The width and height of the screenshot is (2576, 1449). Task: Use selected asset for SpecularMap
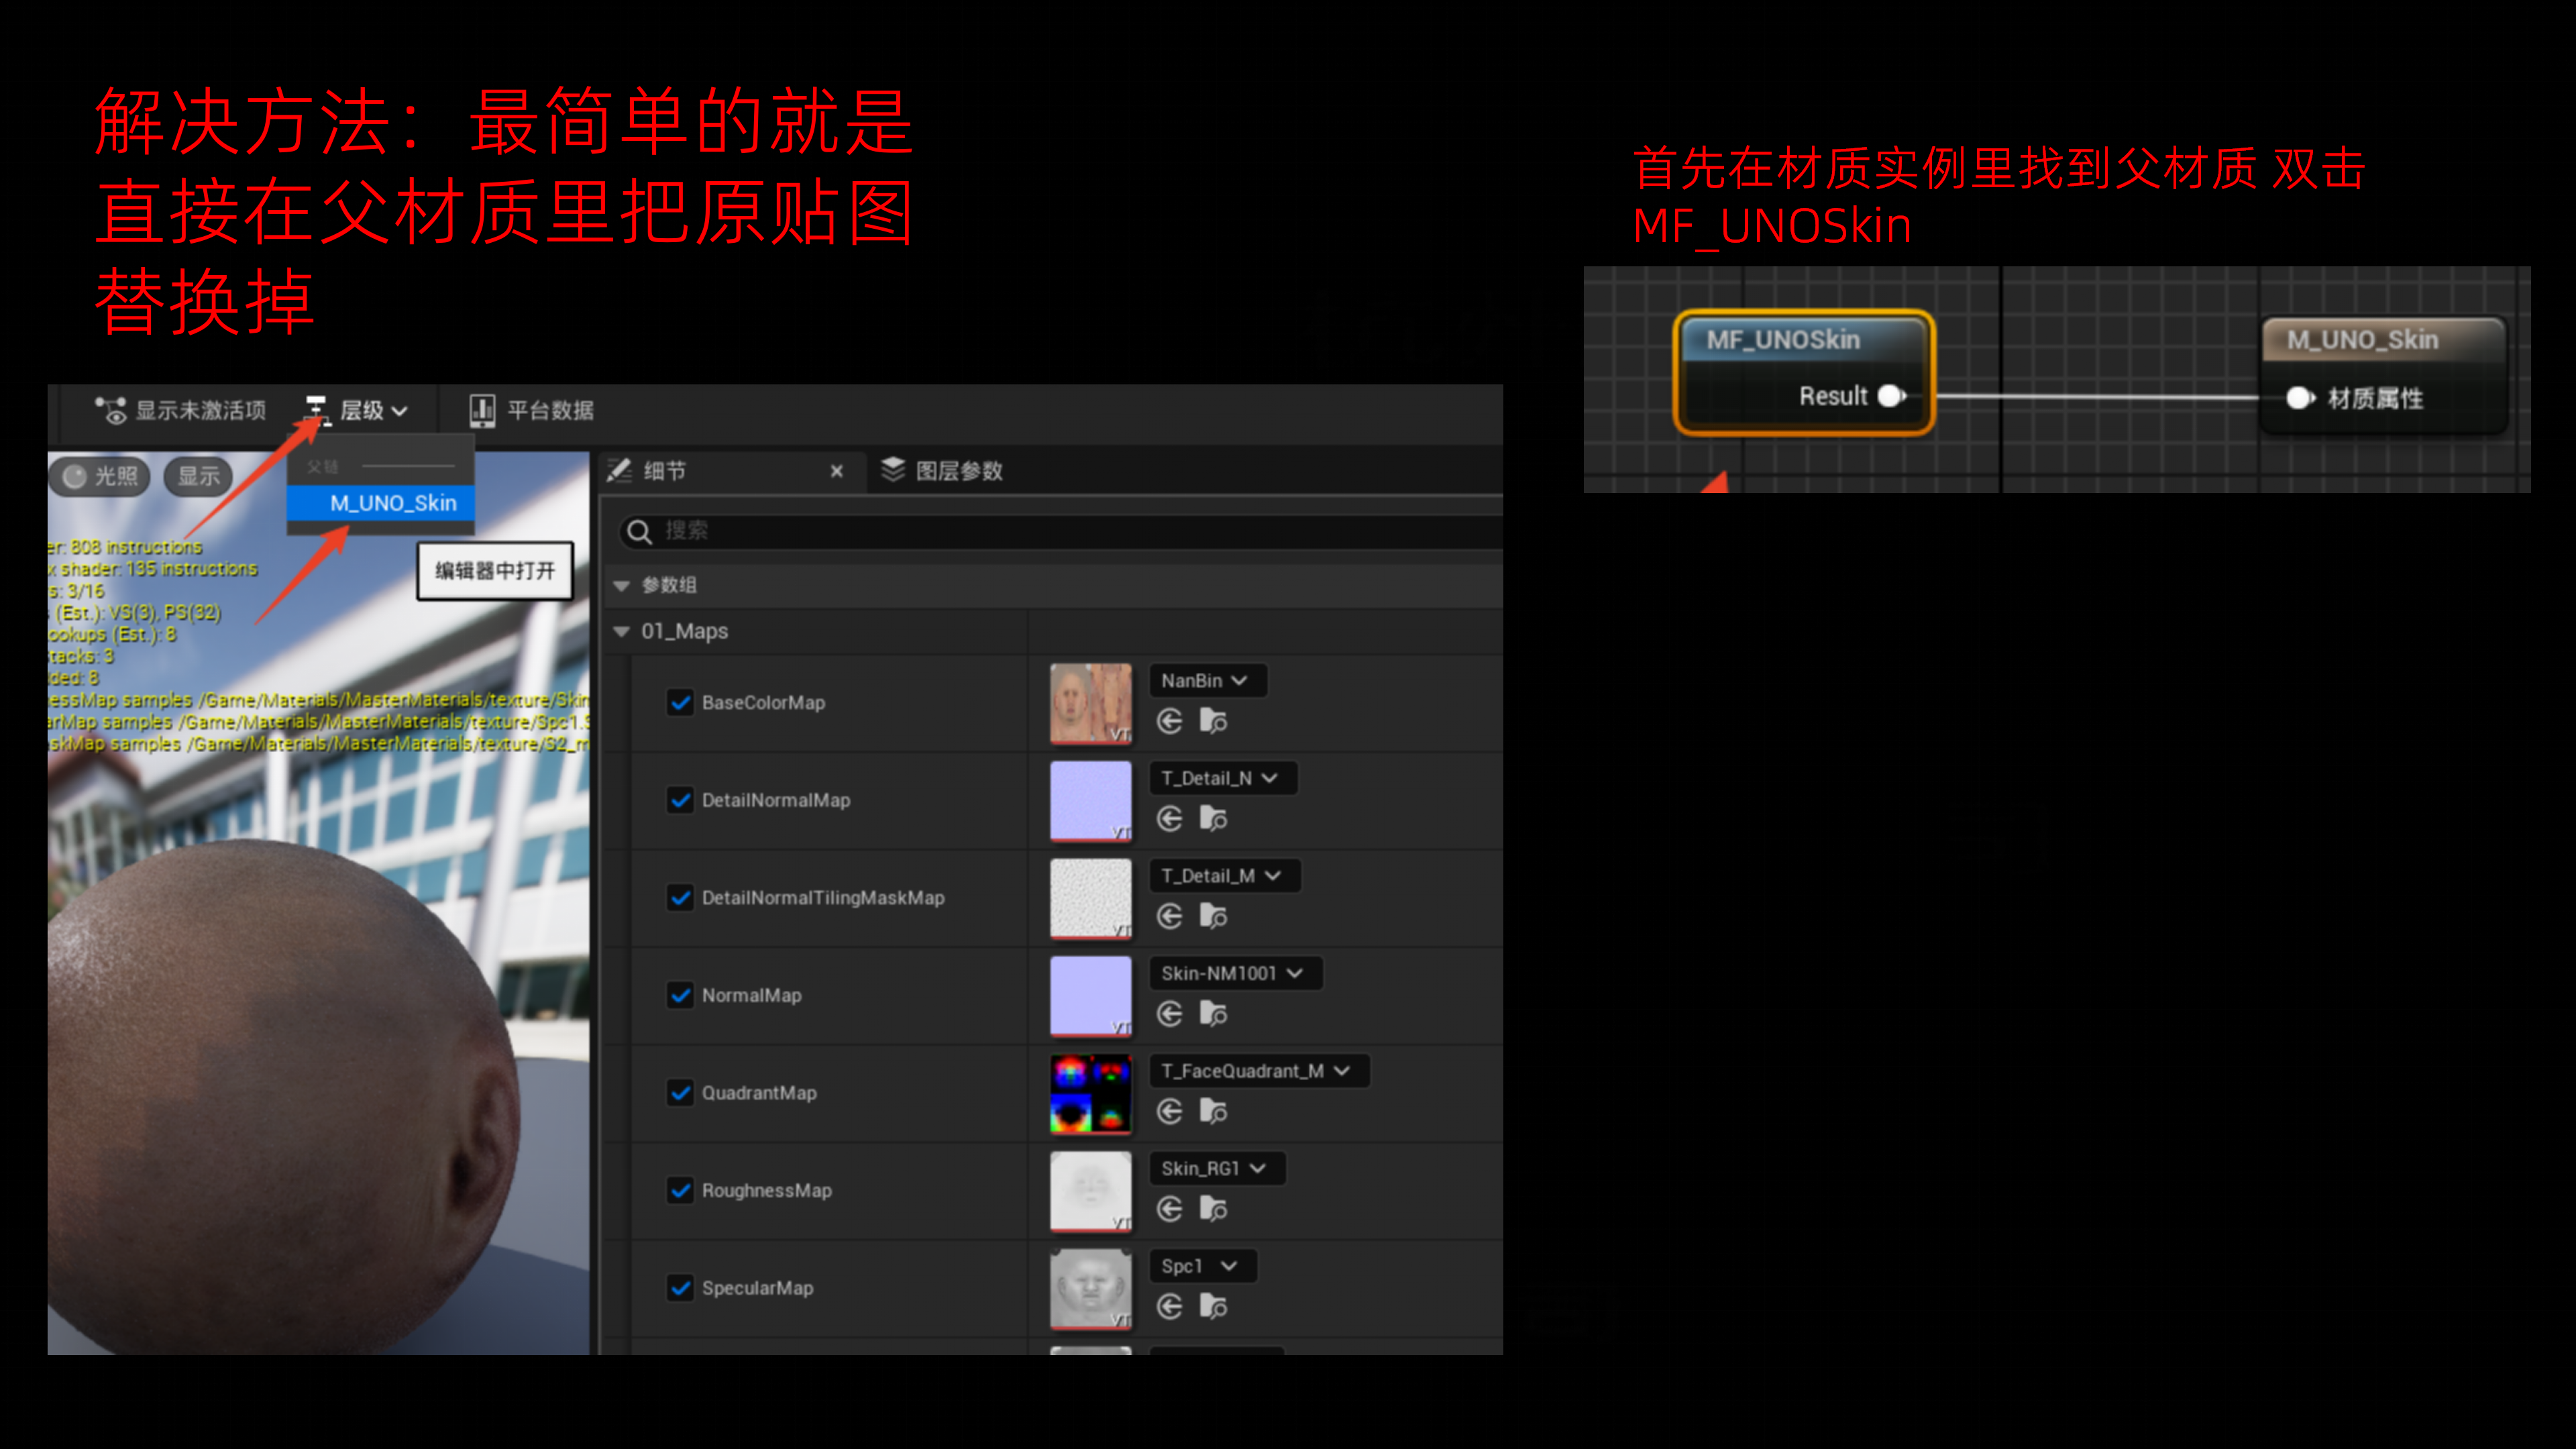click(x=1169, y=1306)
